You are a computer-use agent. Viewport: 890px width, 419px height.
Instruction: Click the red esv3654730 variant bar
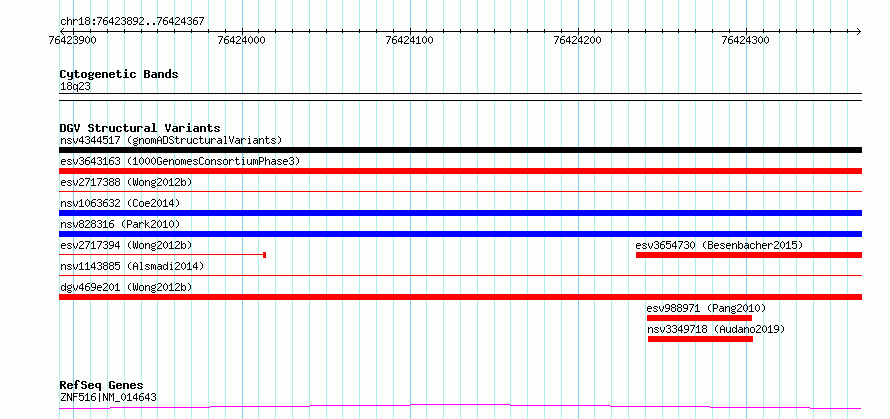(x=749, y=255)
